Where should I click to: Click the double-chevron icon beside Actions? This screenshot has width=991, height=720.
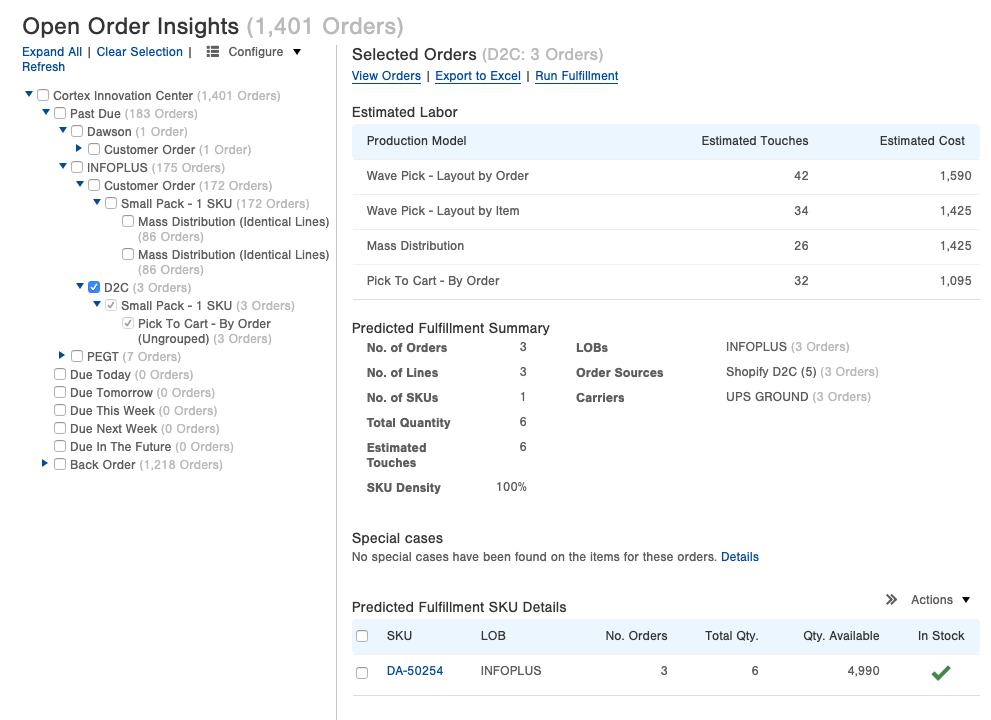click(891, 600)
